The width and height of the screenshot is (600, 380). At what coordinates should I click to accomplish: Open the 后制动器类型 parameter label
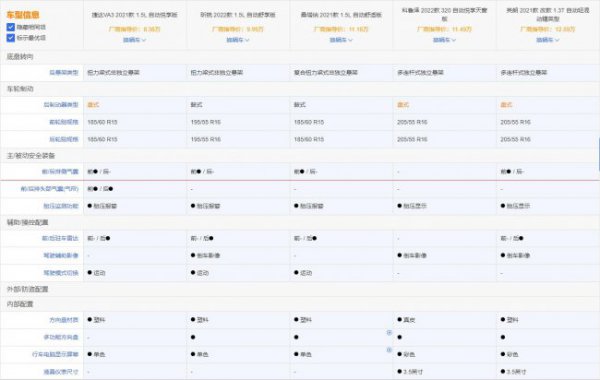61,105
